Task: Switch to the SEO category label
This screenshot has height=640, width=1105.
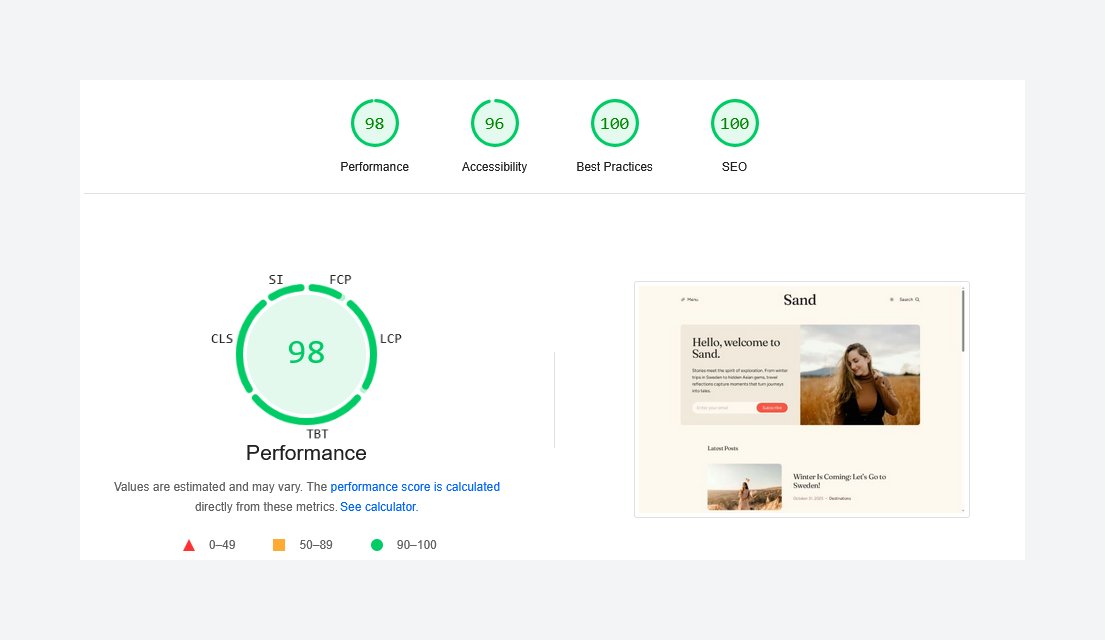Action: [734, 166]
